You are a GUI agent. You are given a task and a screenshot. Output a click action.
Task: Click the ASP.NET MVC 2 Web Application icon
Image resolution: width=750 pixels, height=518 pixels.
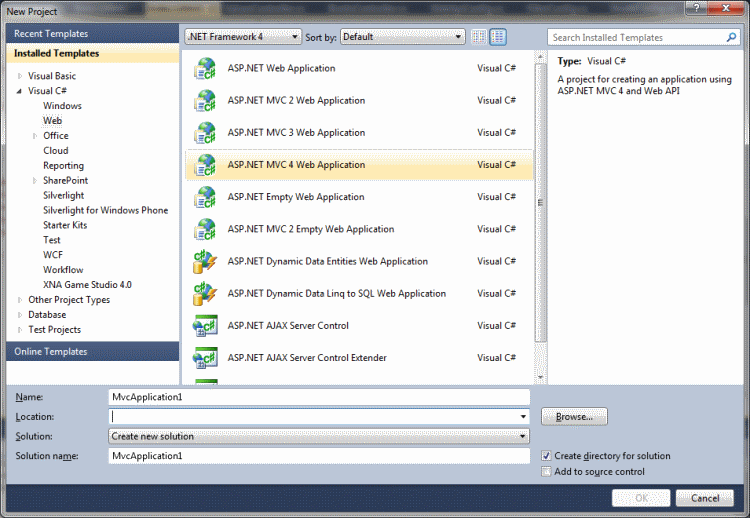coord(205,100)
